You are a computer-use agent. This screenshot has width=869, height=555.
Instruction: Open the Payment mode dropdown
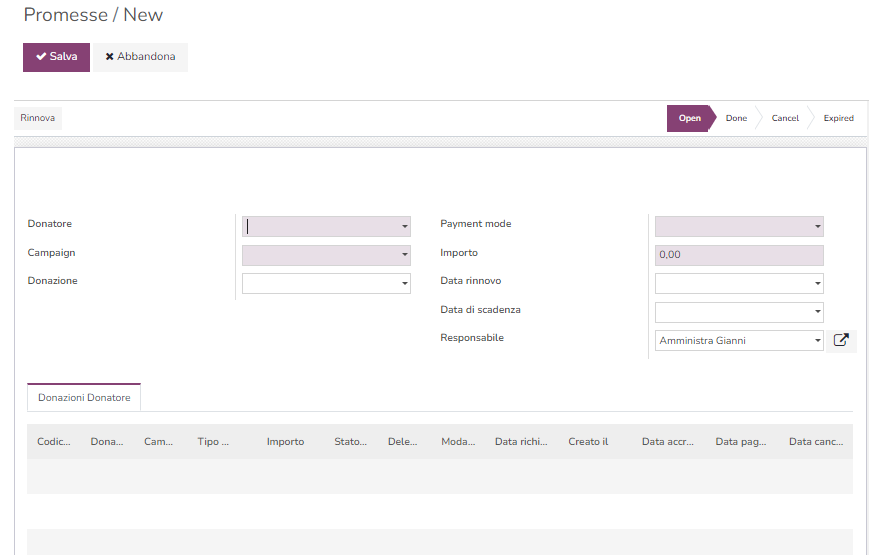pos(818,227)
